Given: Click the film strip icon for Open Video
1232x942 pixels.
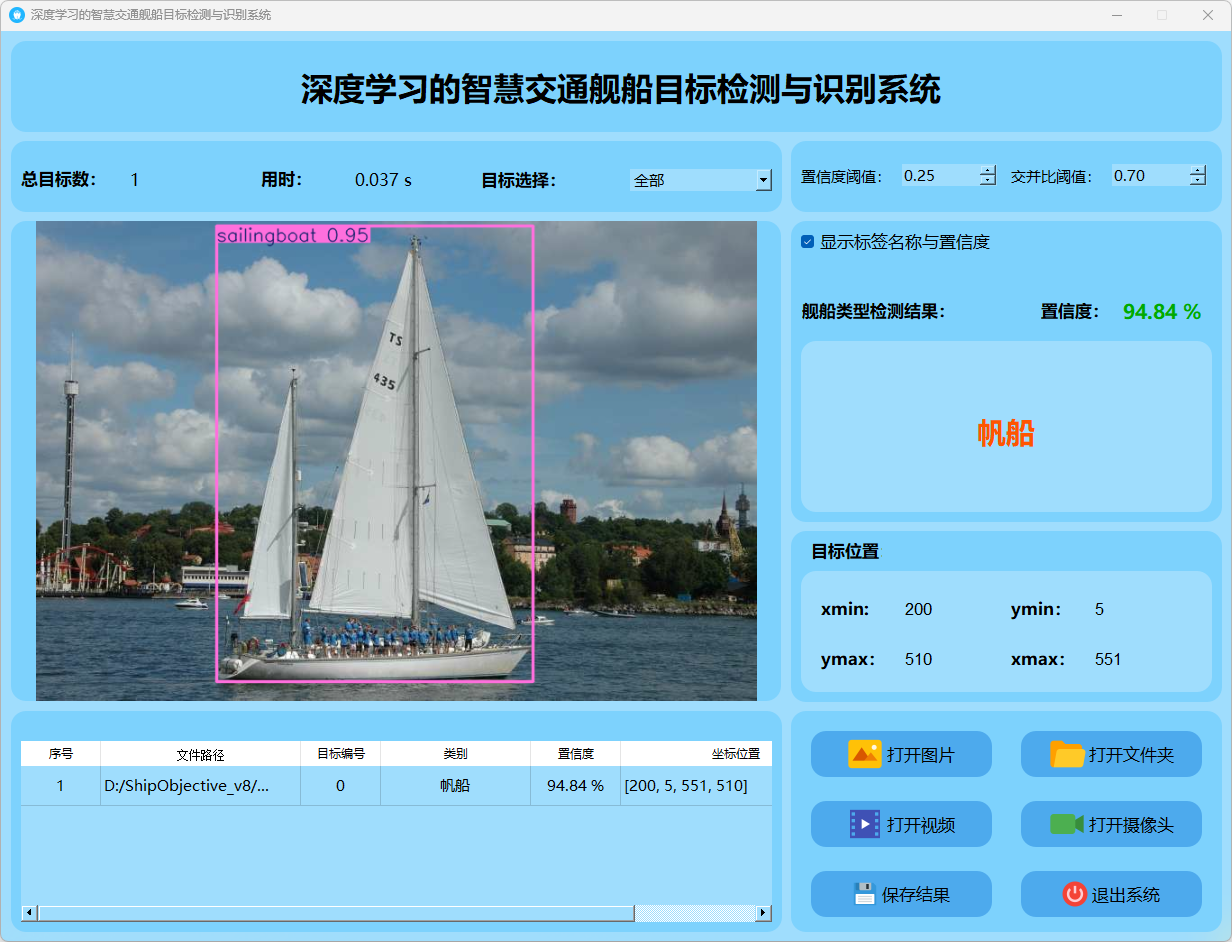Looking at the screenshot, I should [864, 824].
